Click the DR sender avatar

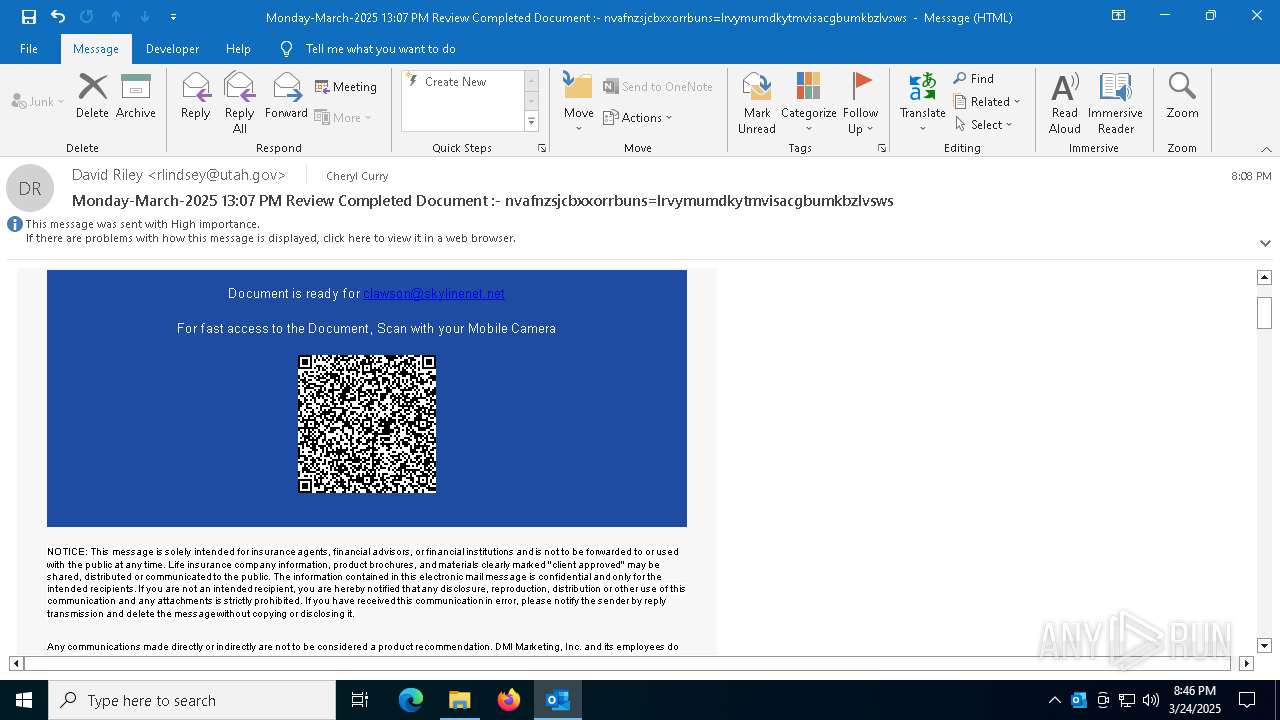[30, 188]
